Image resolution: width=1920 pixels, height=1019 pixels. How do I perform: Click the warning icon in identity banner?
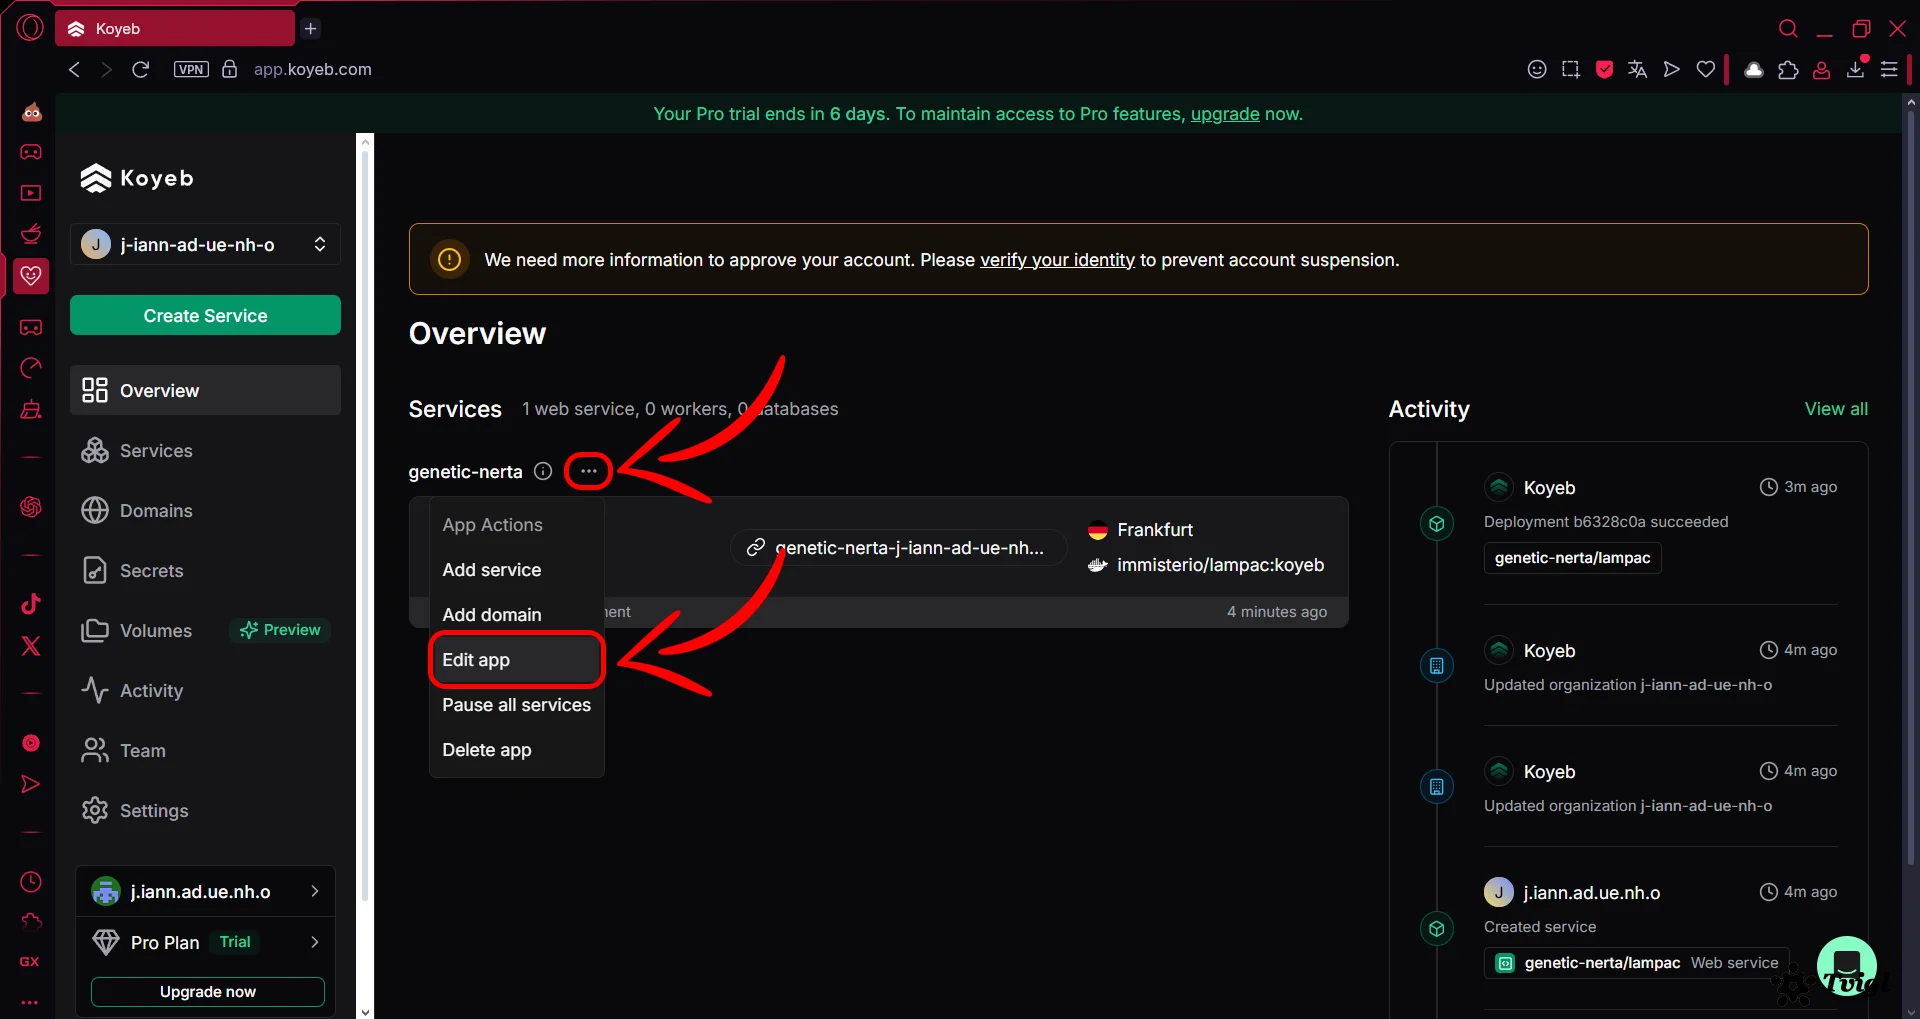coord(450,260)
